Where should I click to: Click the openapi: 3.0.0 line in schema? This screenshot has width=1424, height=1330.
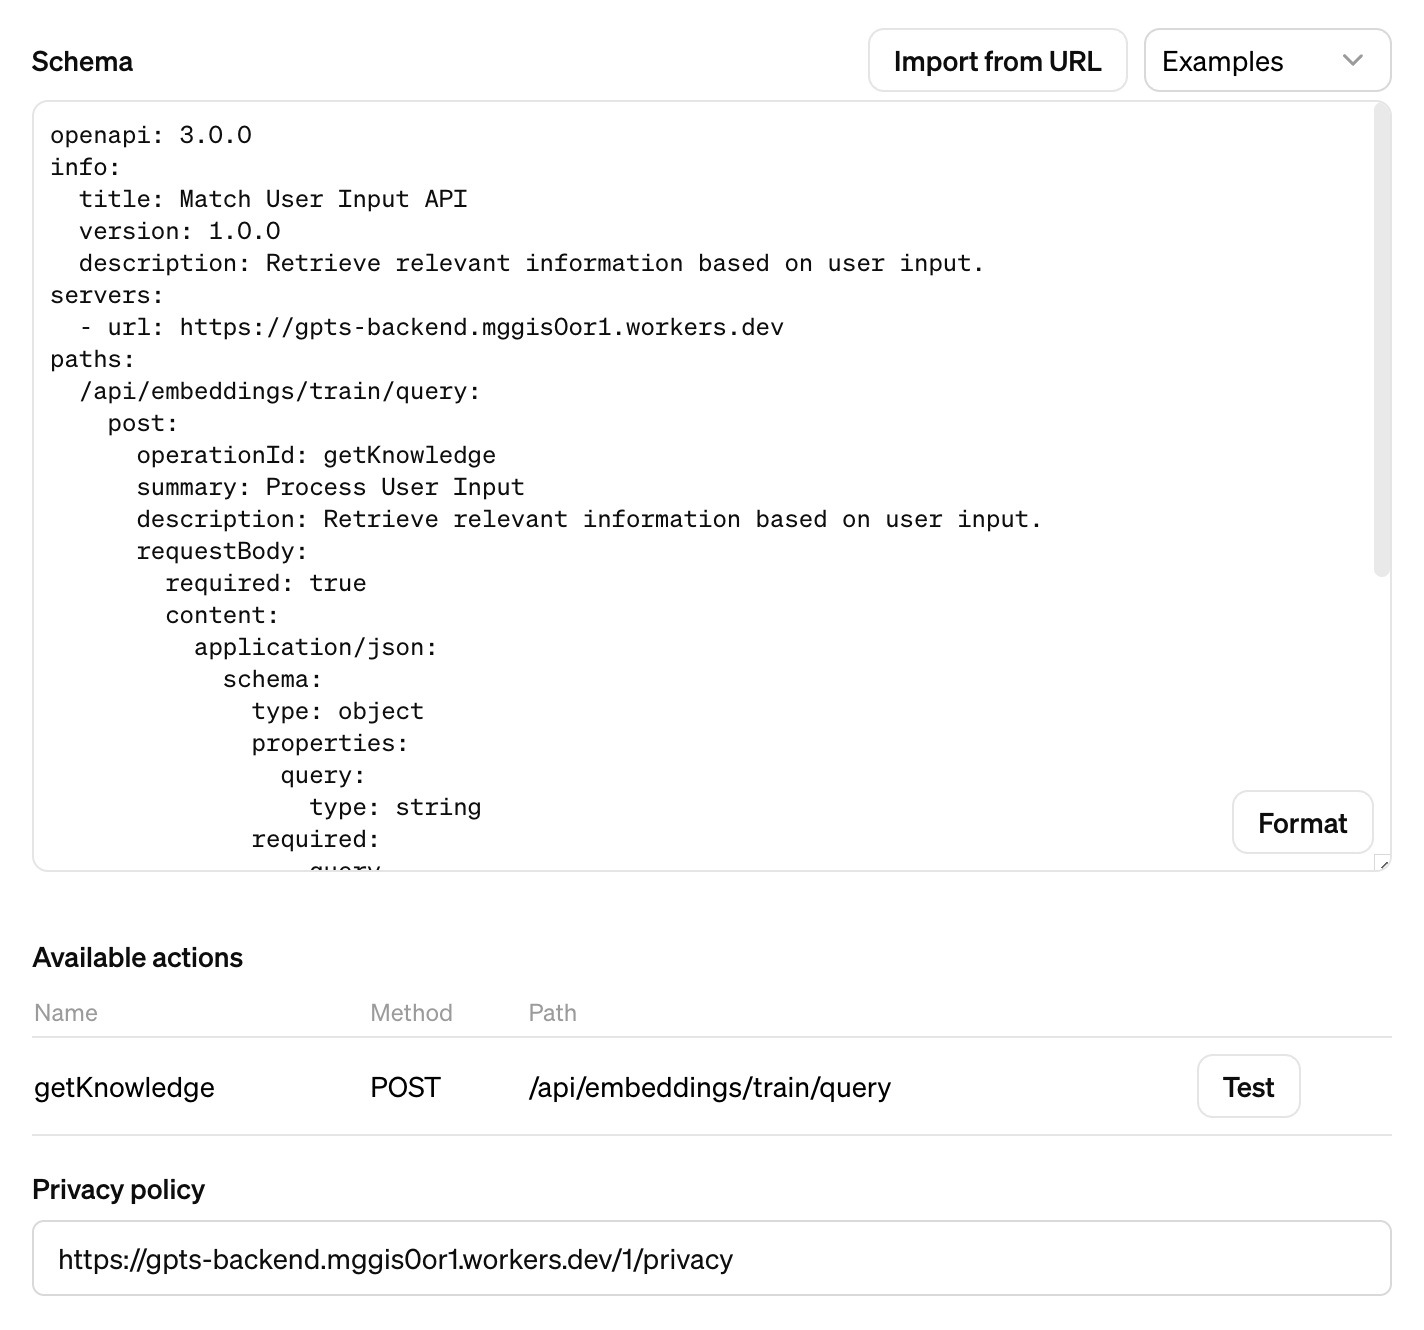tap(151, 135)
